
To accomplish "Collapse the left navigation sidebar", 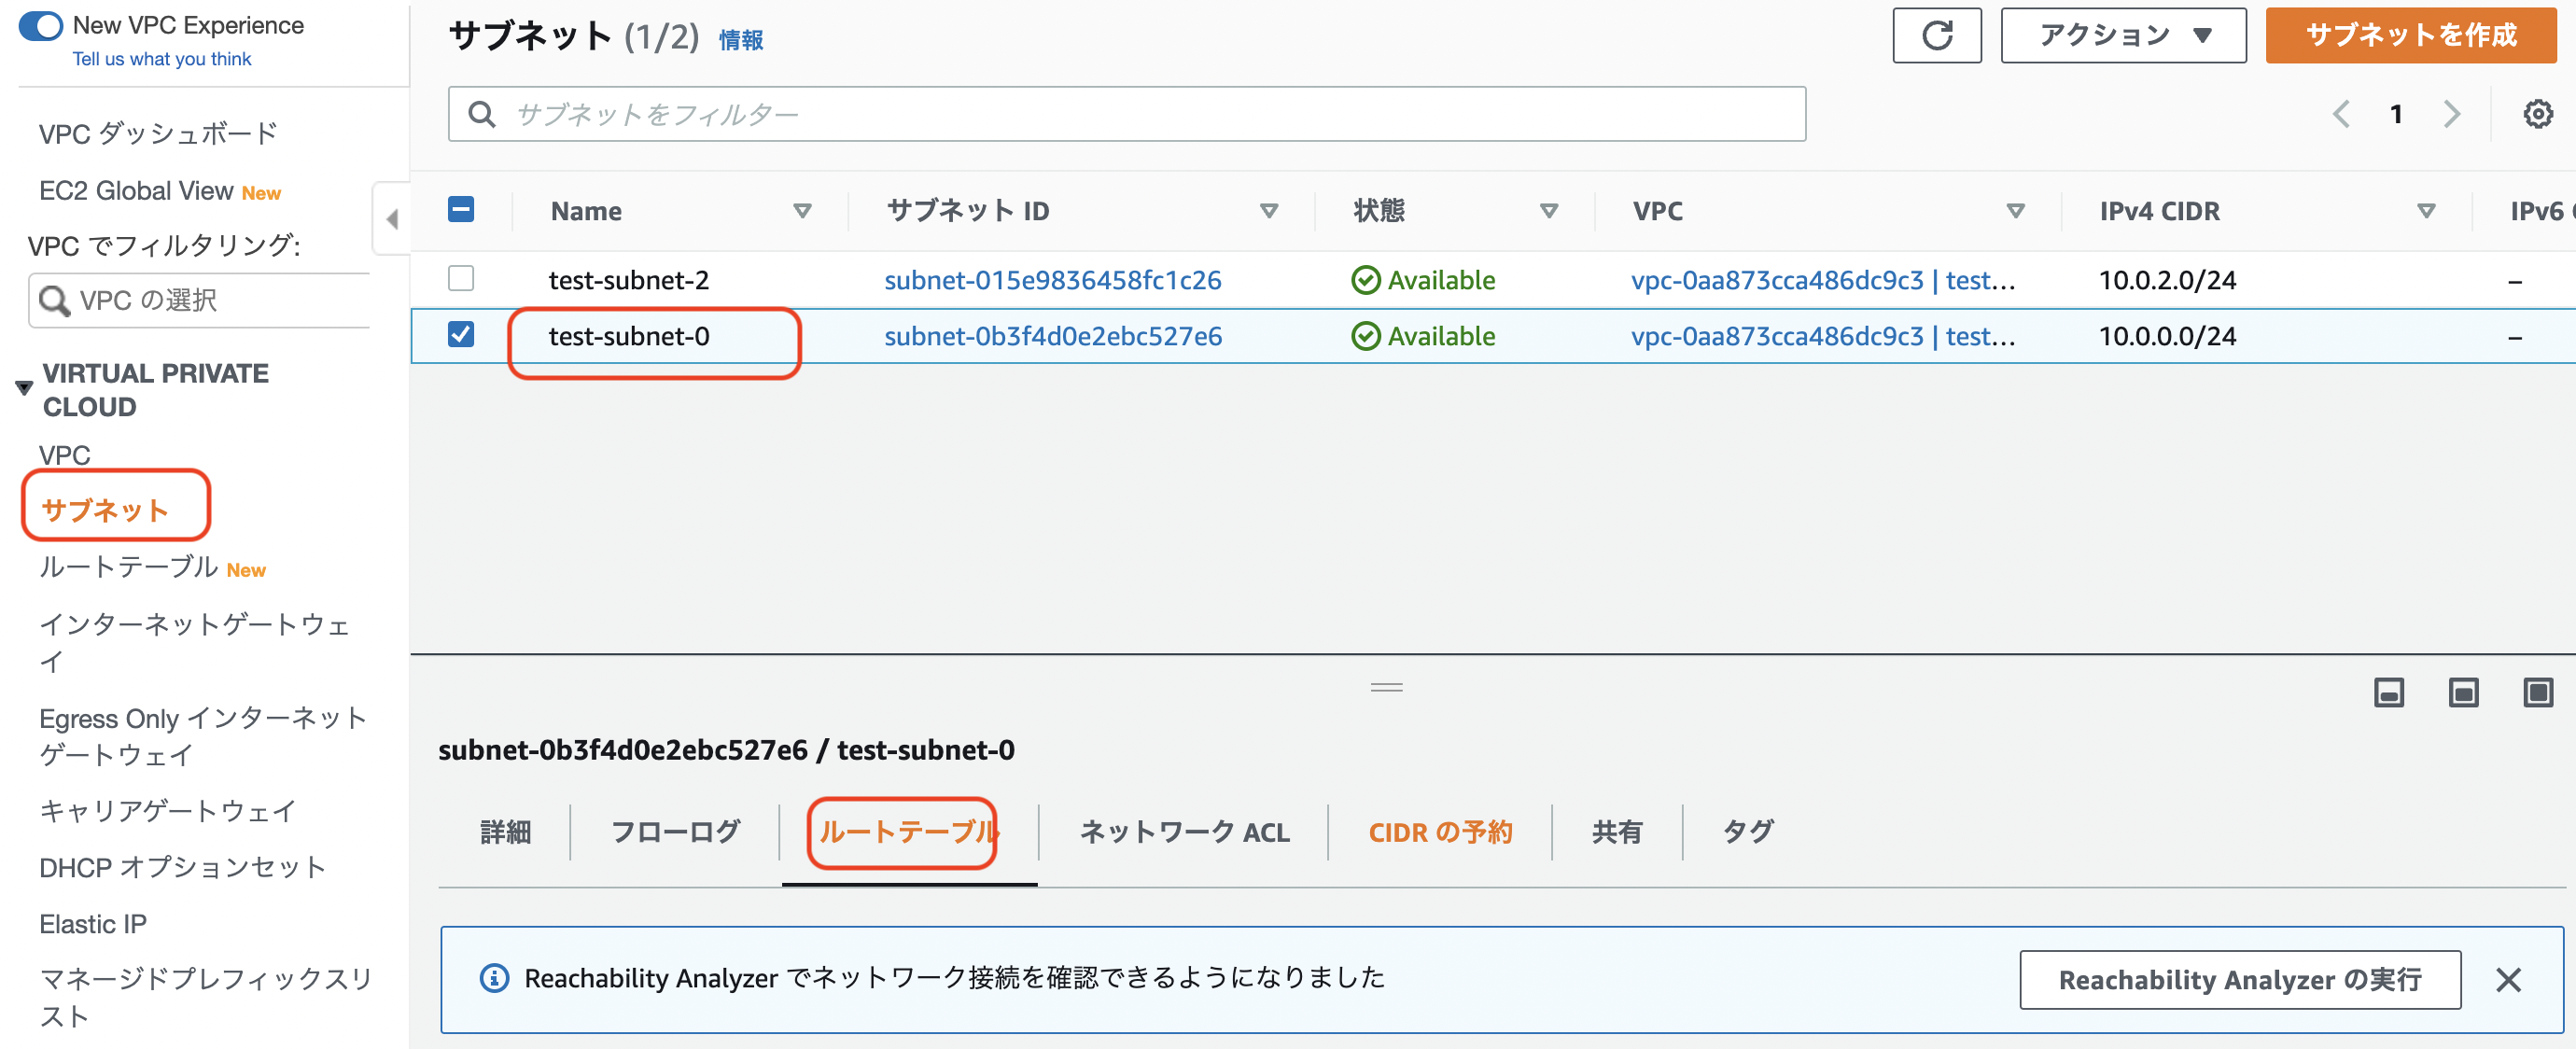I will [x=392, y=218].
